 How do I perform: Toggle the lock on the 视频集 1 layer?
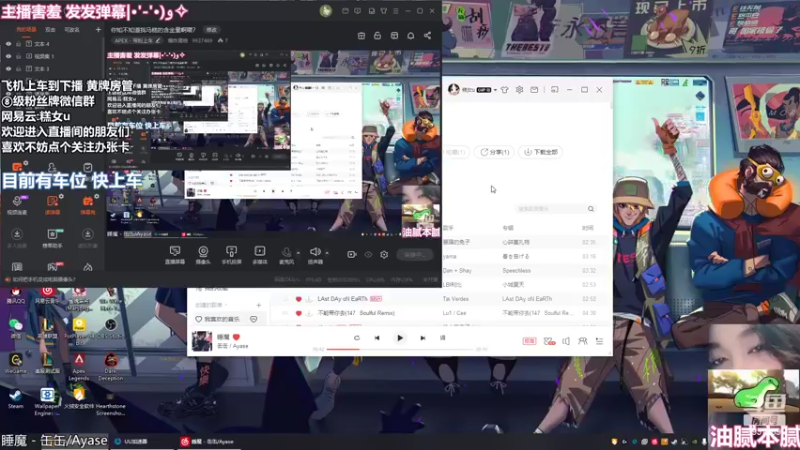pos(18,56)
